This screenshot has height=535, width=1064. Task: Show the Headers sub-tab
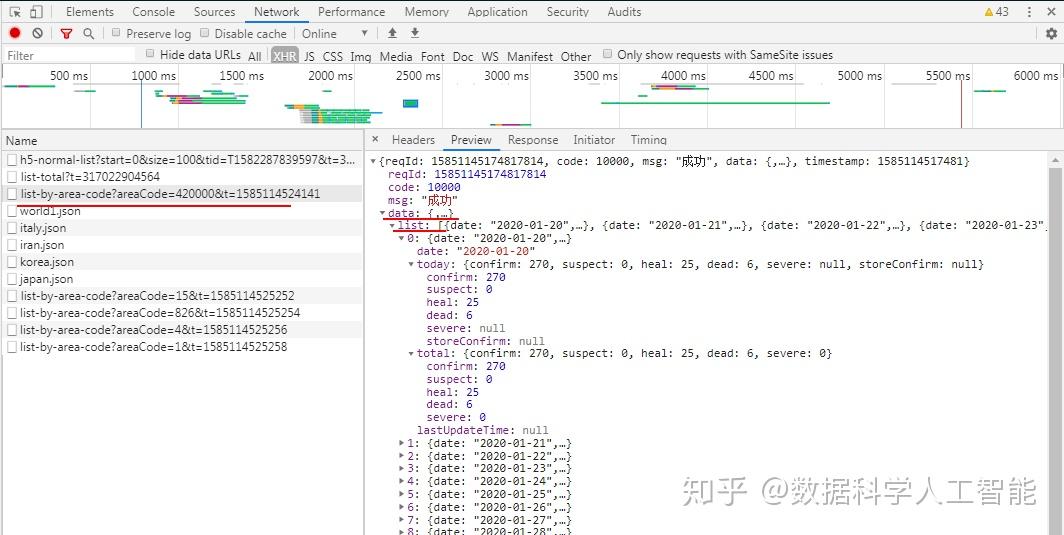tap(413, 140)
